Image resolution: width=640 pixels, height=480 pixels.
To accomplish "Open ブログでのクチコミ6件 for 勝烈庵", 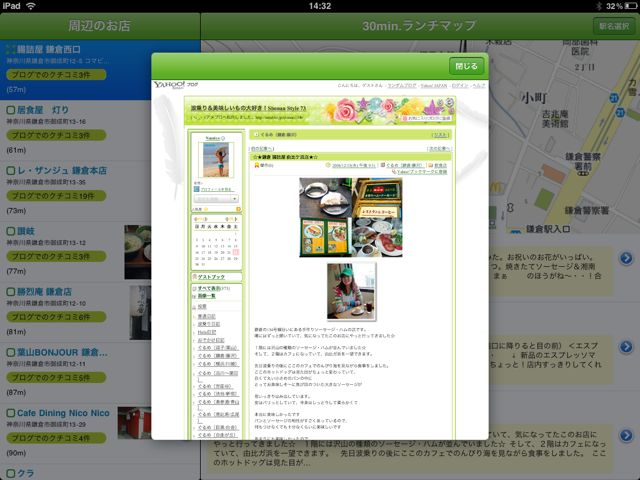I will (x=56, y=317).
